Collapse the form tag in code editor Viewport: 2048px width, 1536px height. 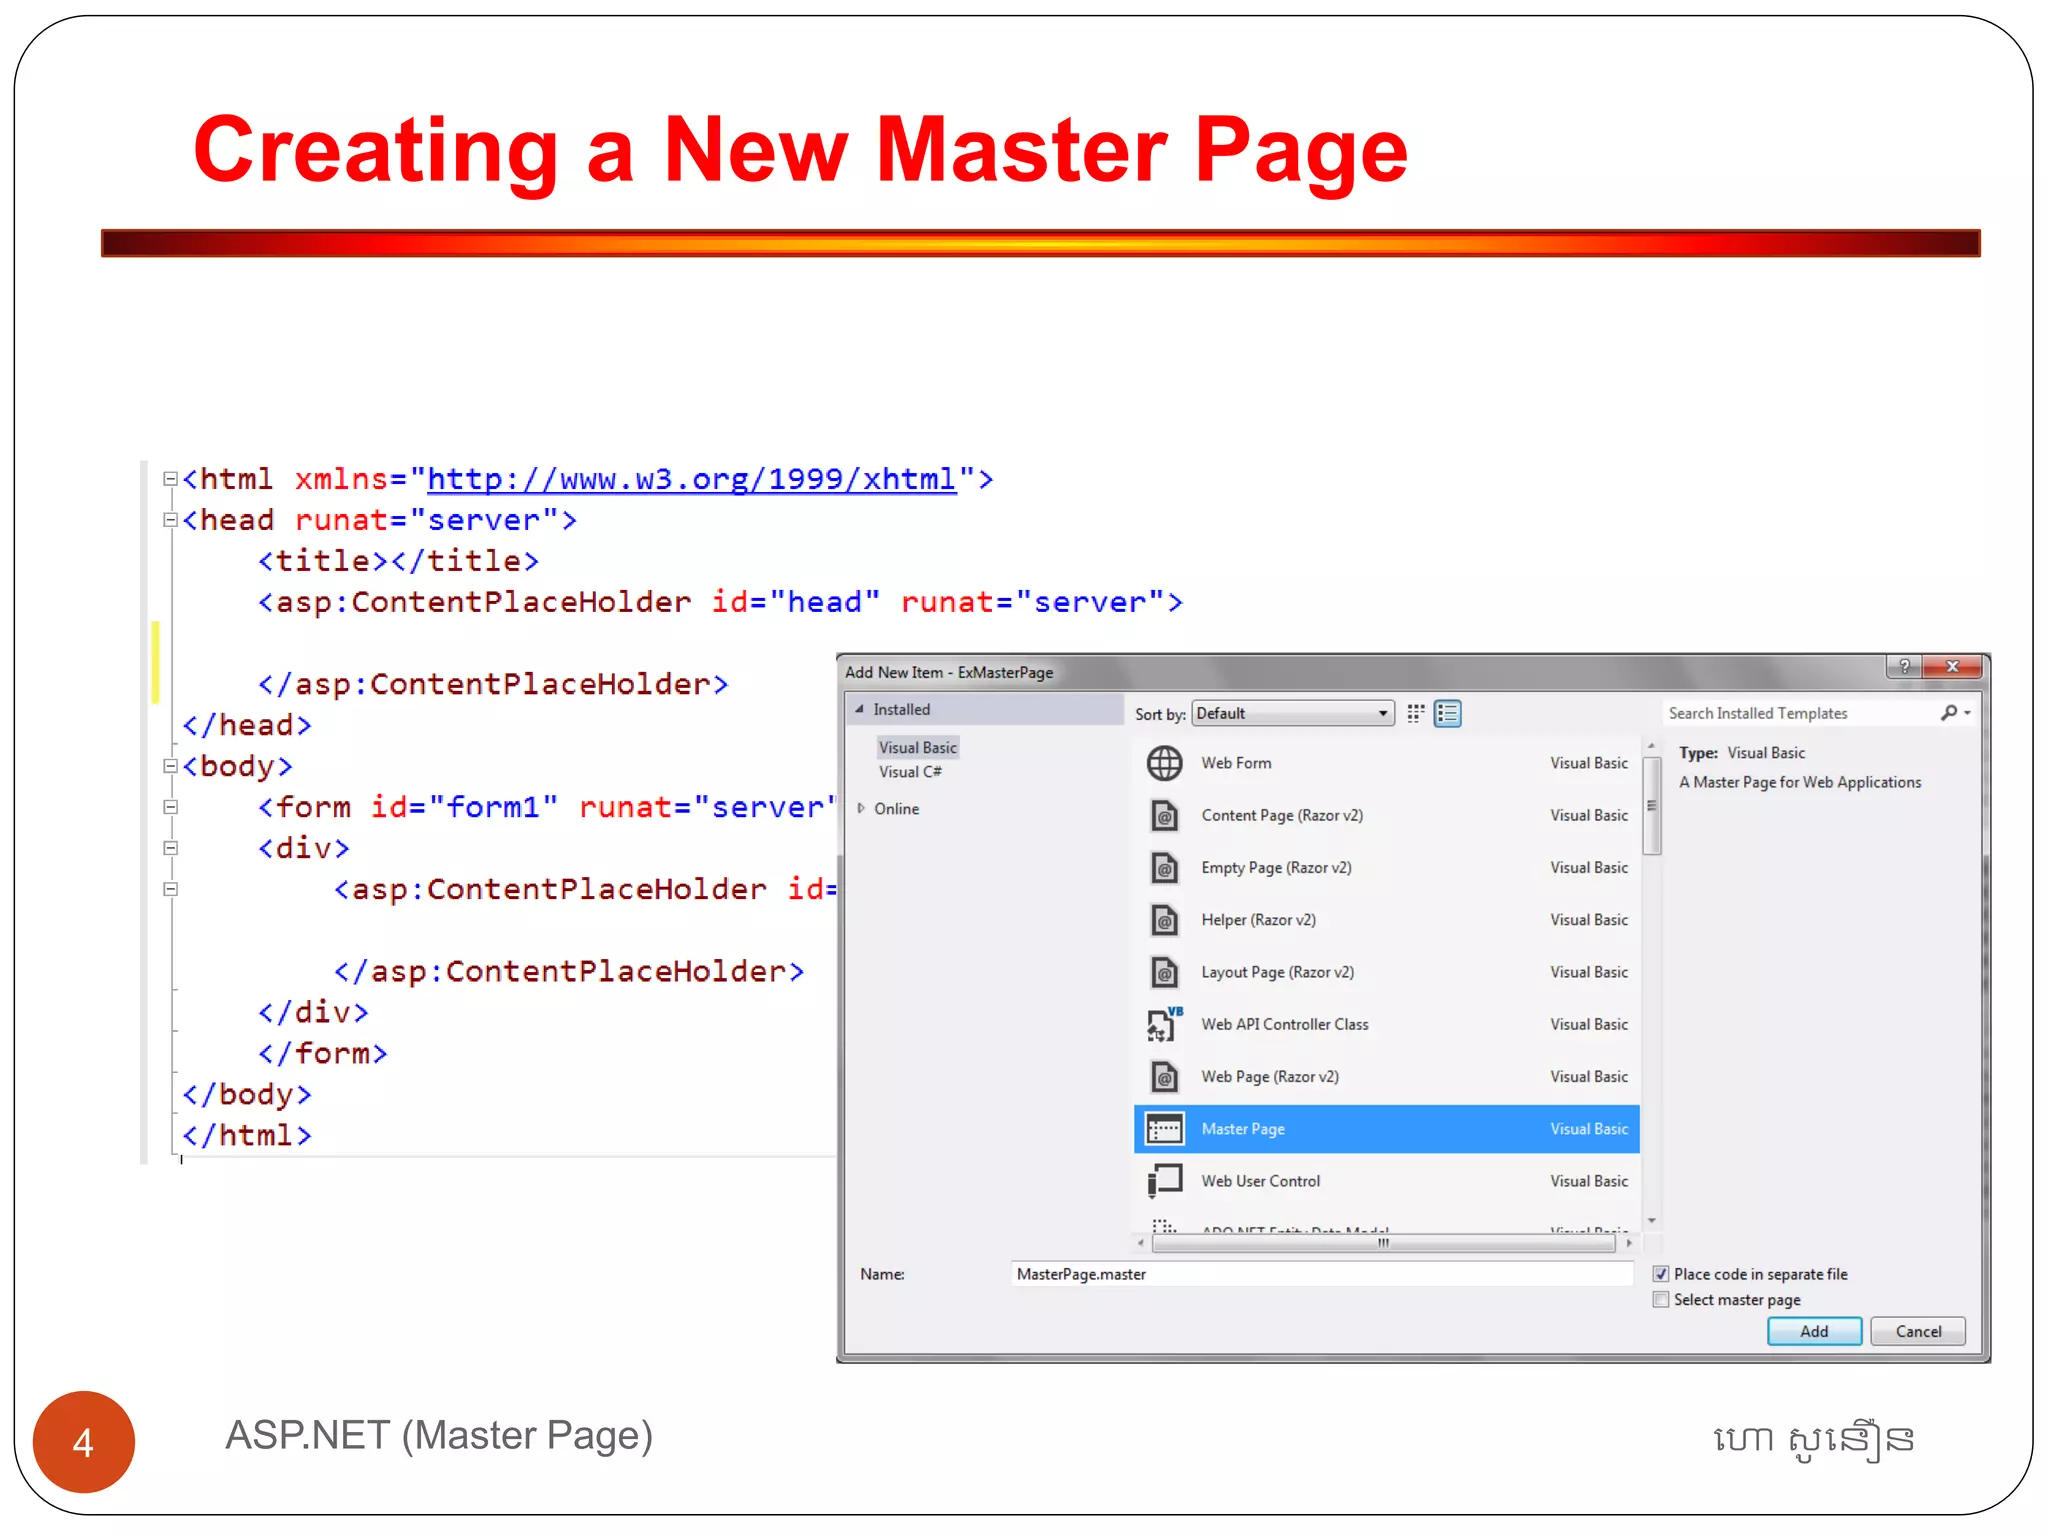point(170,807)
